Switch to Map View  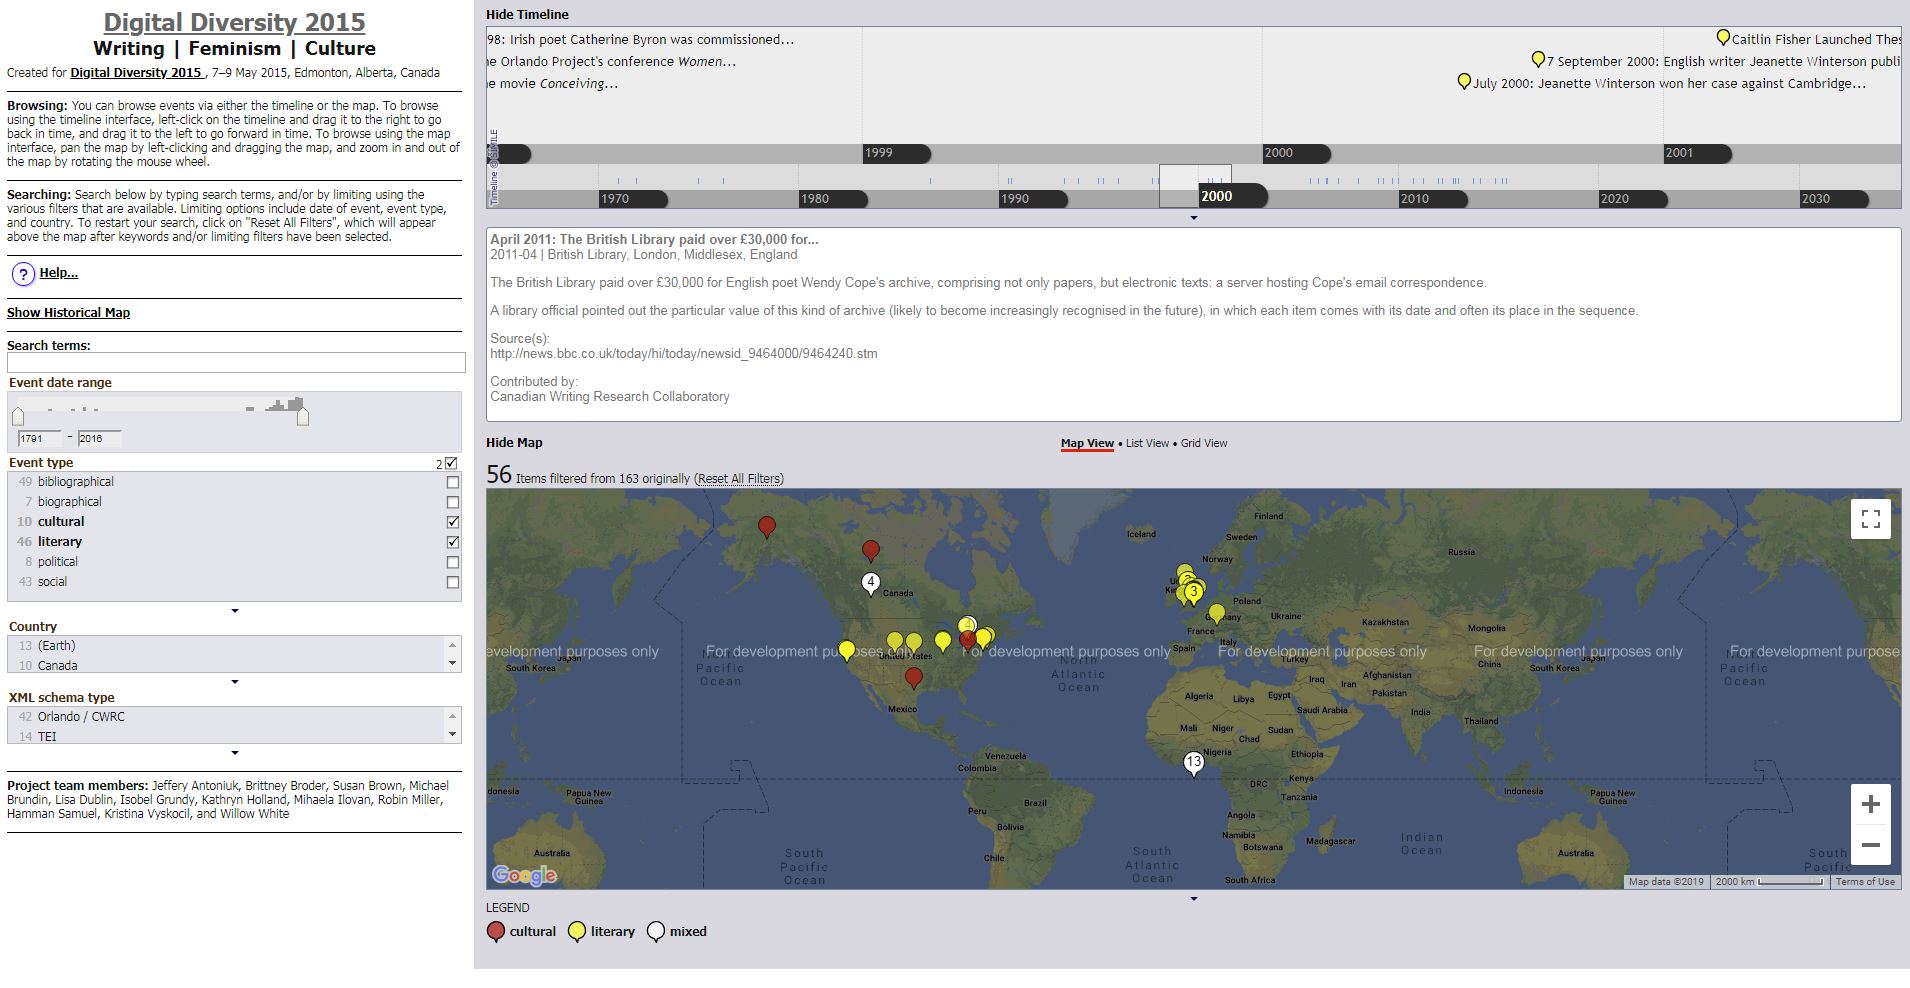pos(1087,443)
